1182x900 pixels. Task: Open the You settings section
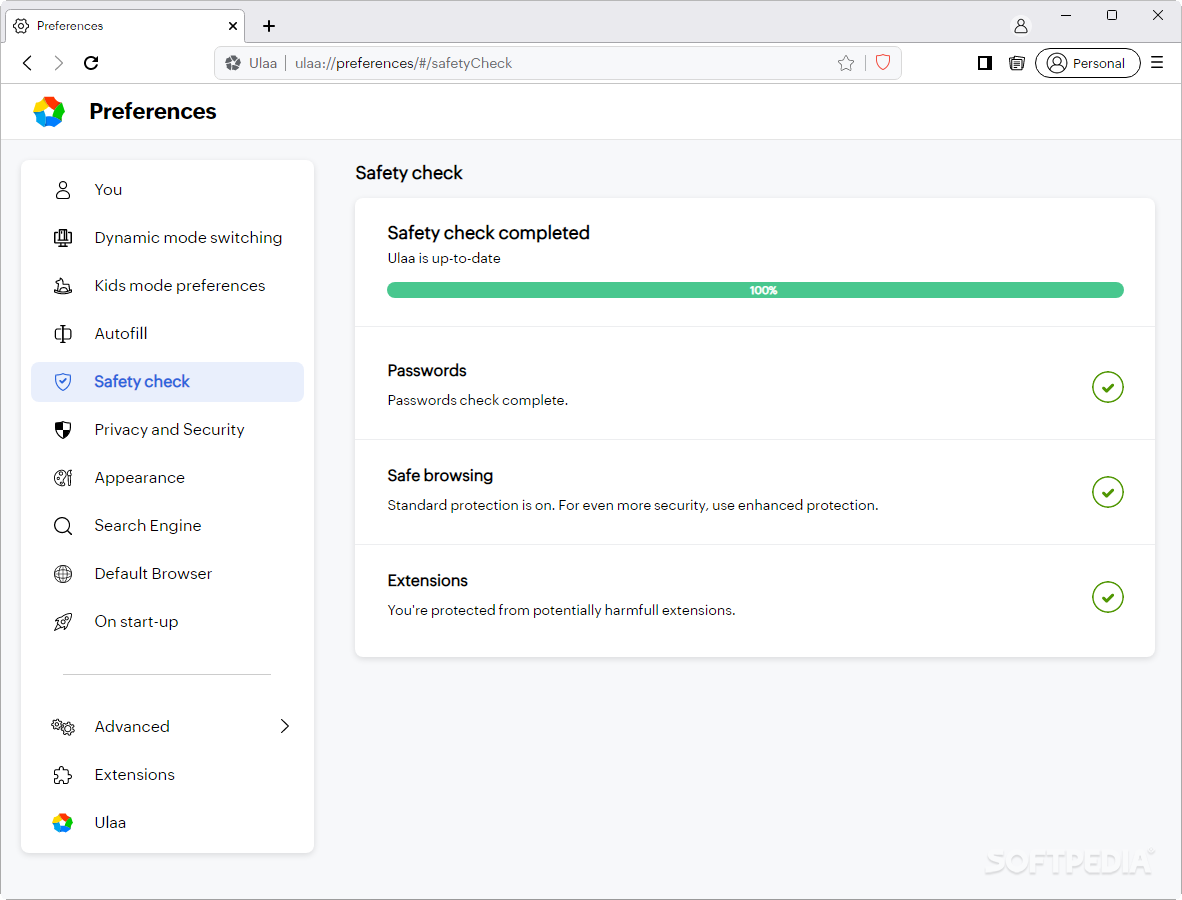coord(167,190)
